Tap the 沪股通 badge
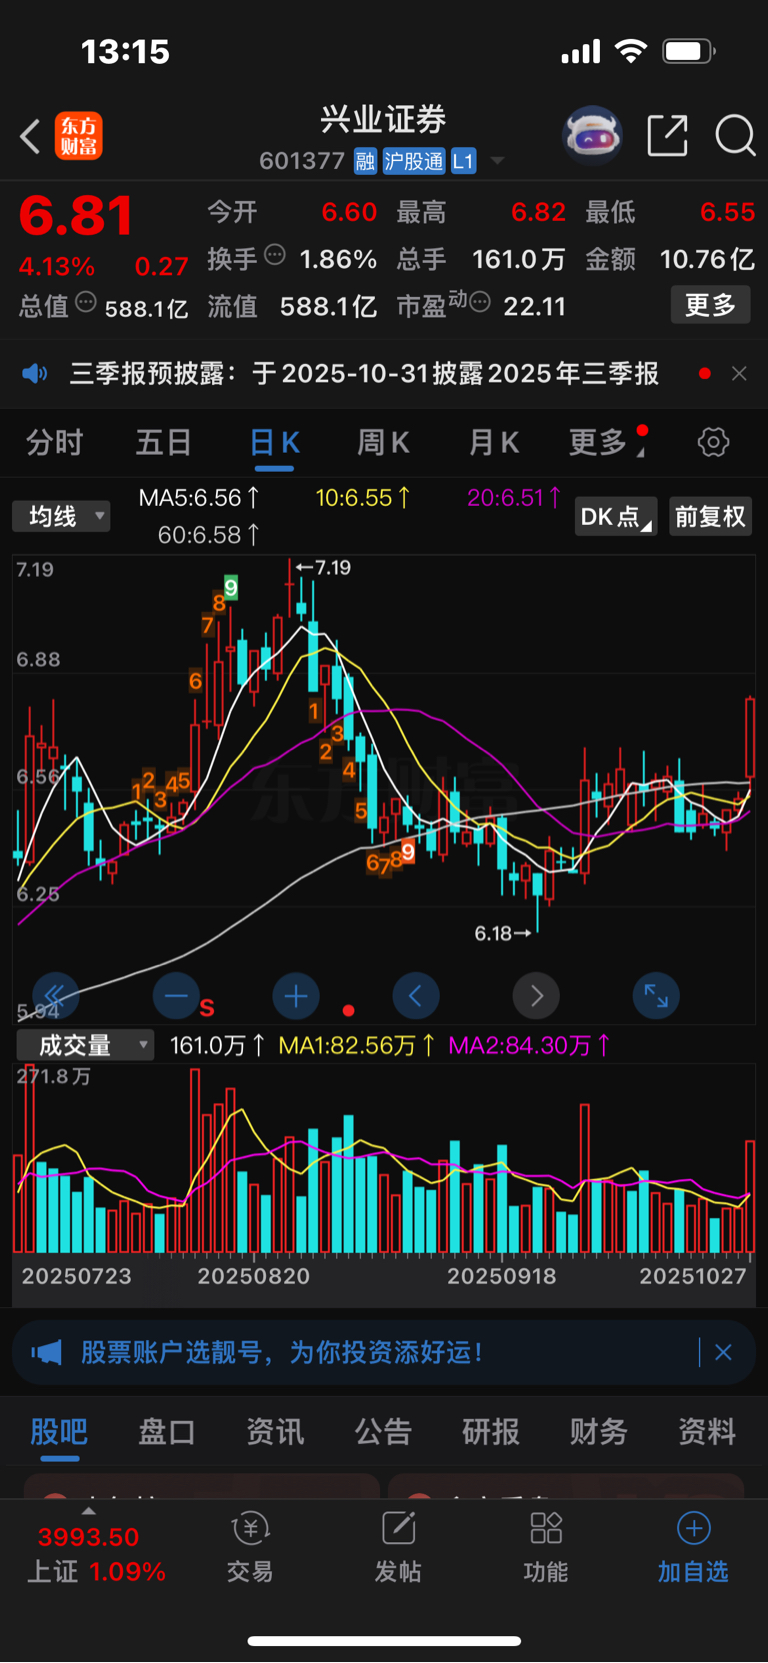The width and height of the screenshot is (768, 1663). [414, 161]
